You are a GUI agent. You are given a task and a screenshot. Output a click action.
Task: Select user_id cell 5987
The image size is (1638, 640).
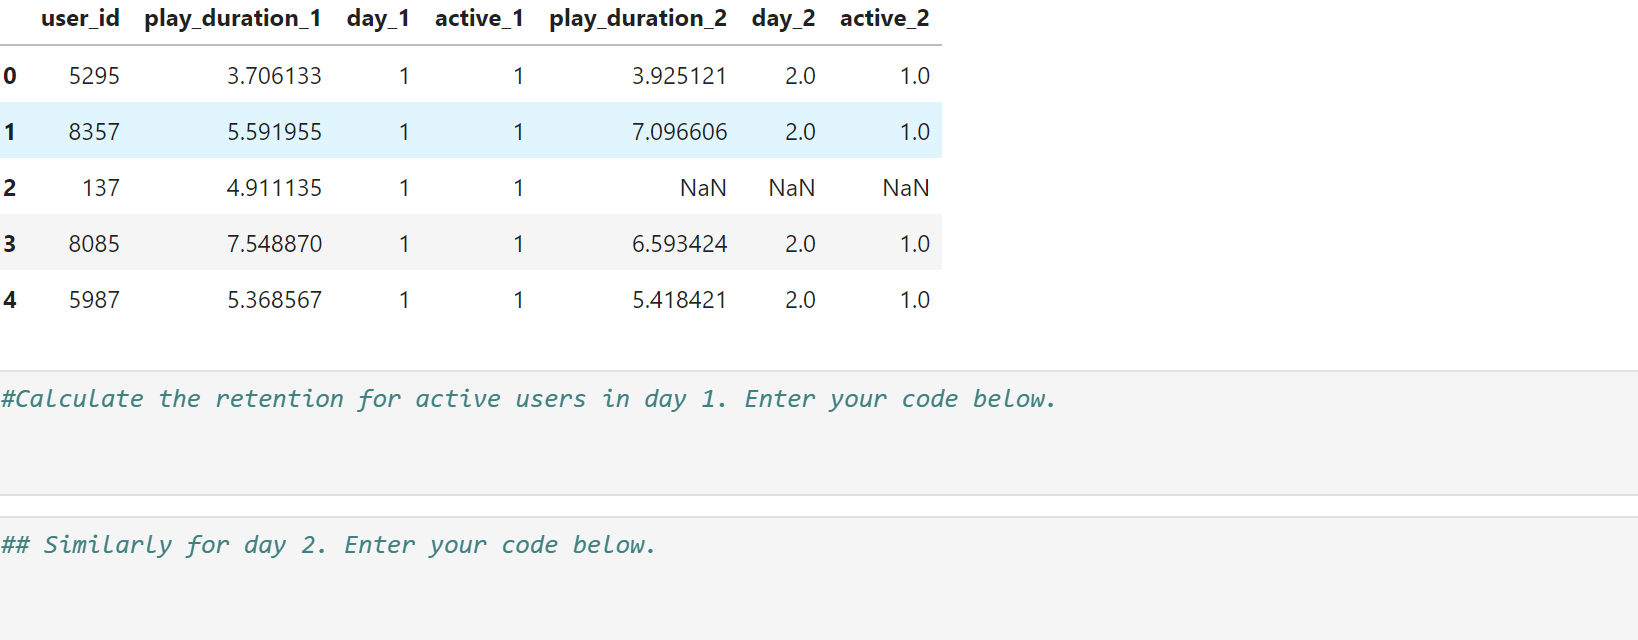tap(94, 300)
